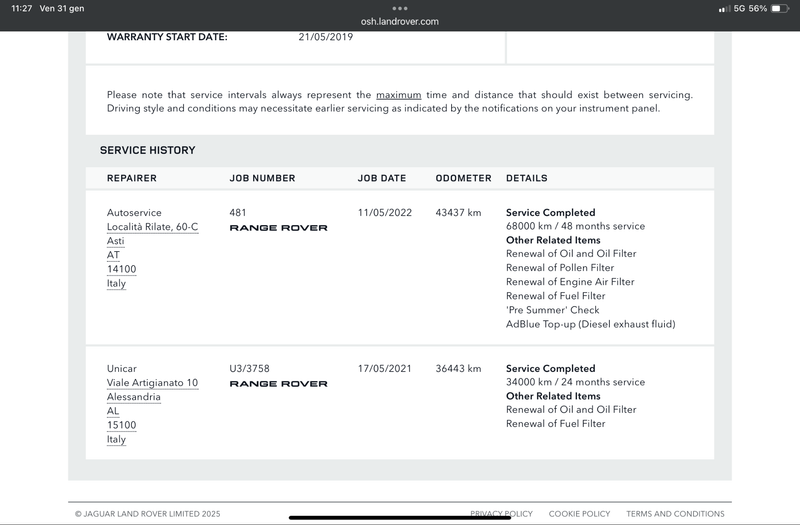800x525 pixels.
Task: Click the AL province link
Action: [x=113, y=411]
